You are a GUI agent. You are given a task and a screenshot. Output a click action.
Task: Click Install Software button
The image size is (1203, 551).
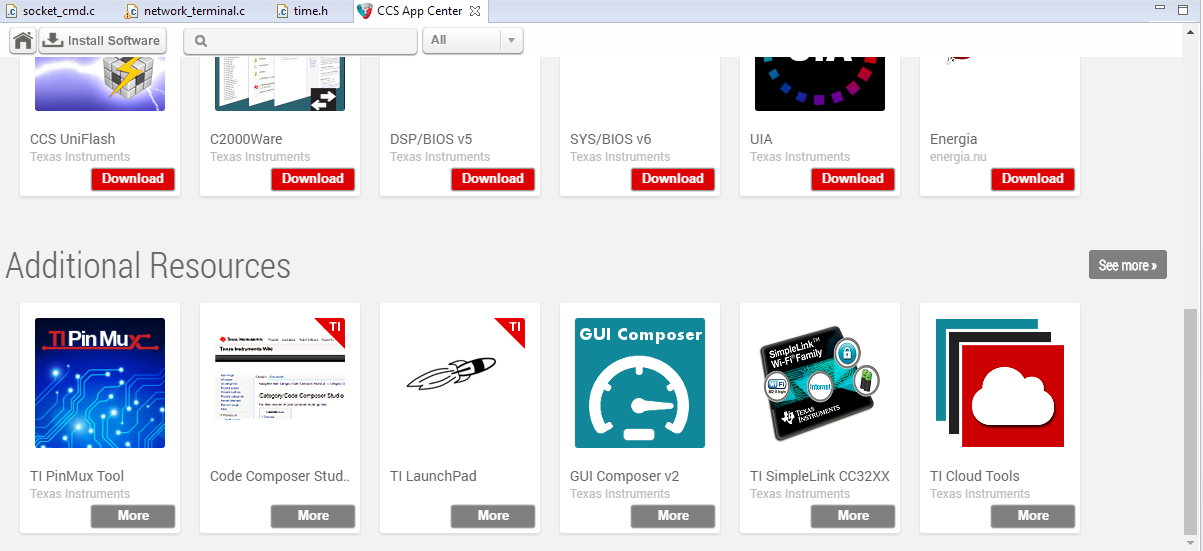pos(102,41)
